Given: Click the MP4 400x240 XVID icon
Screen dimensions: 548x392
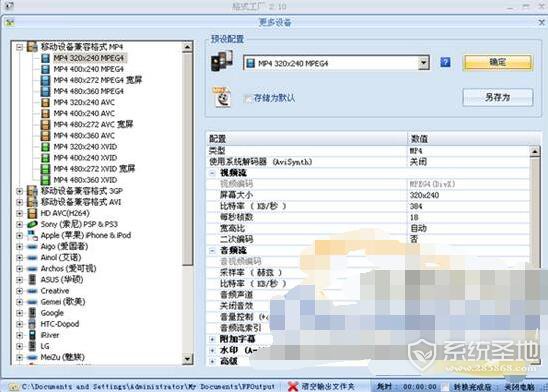Looking at the screenshot, I should (x=45, y=158).
